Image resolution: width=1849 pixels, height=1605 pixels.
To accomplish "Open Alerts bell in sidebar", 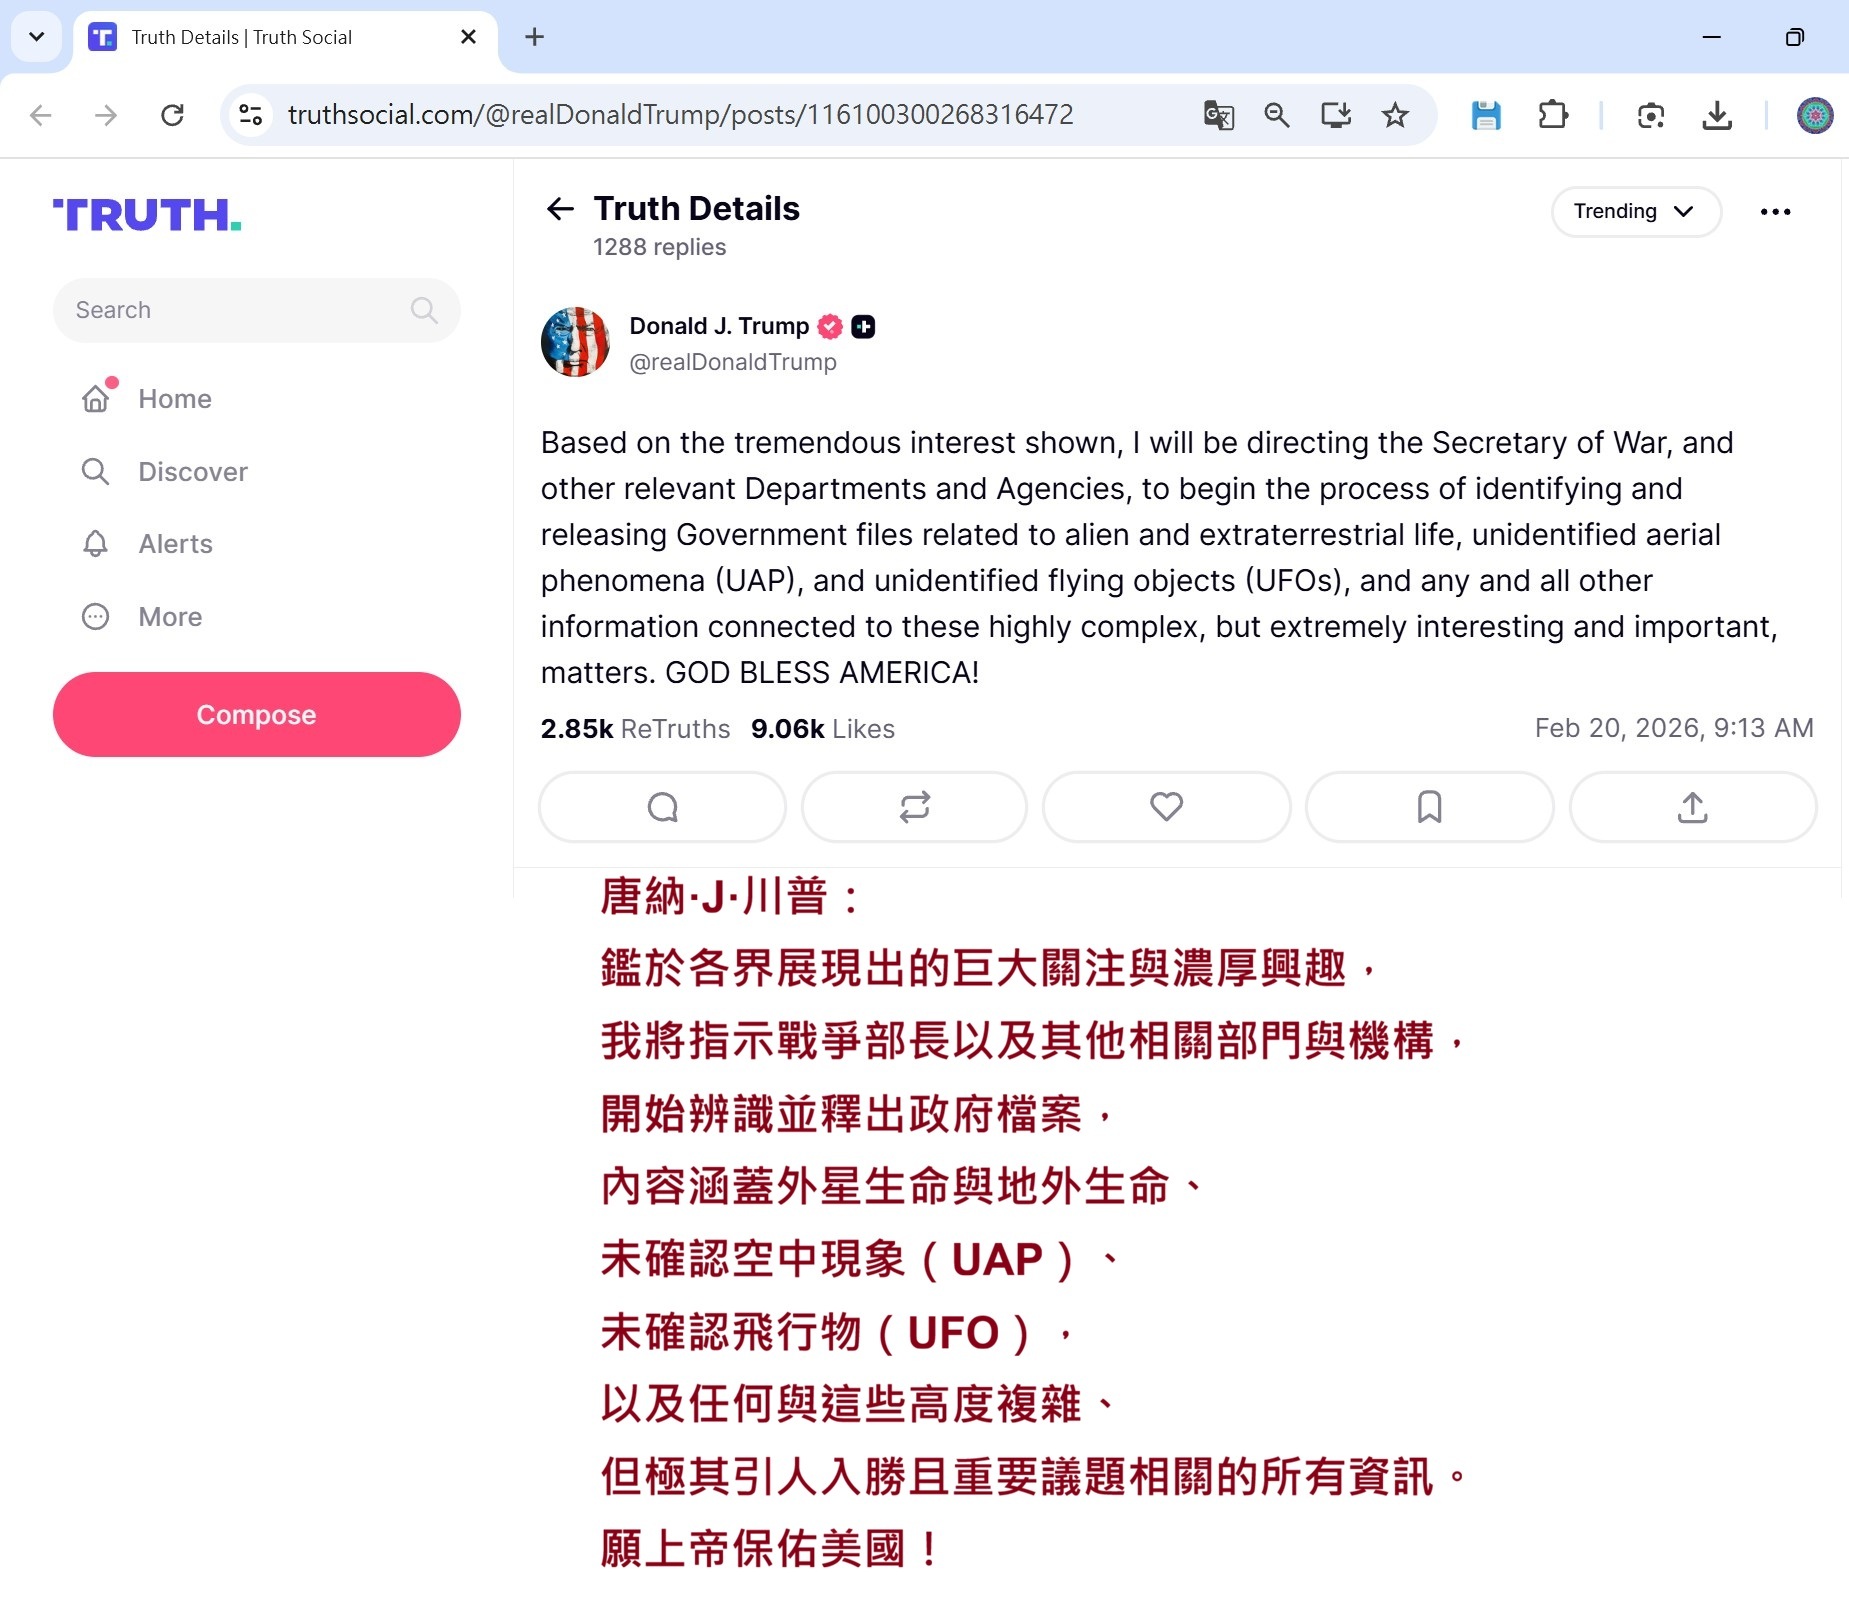I will click(x=147, y=544).
